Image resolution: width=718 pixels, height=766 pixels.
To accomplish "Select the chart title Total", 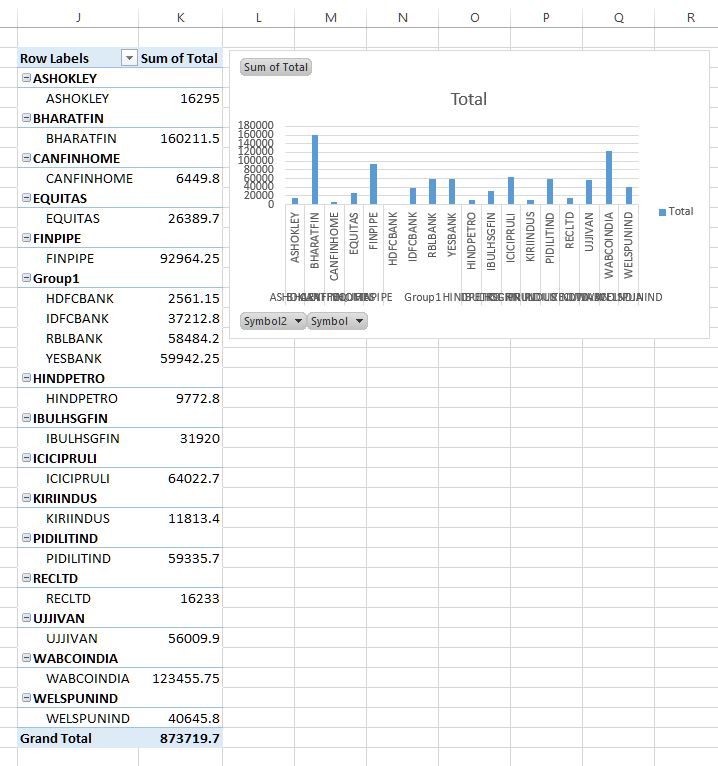I will [468, 99].
